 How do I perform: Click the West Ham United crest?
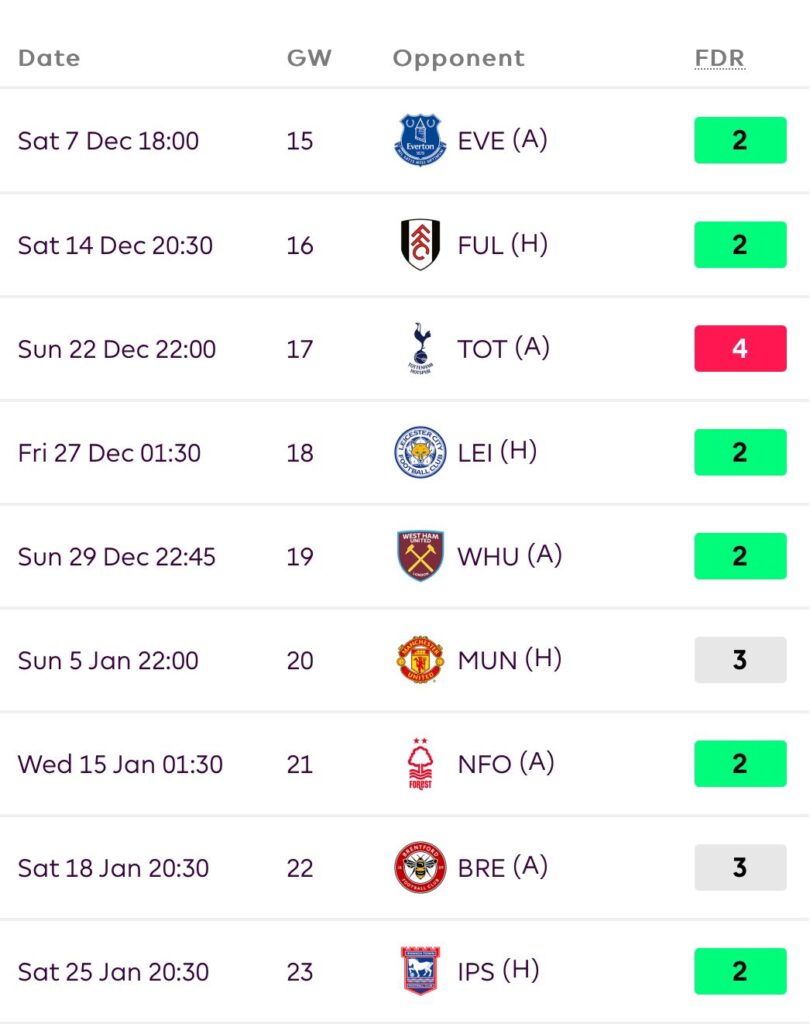(x=420, y=556)
